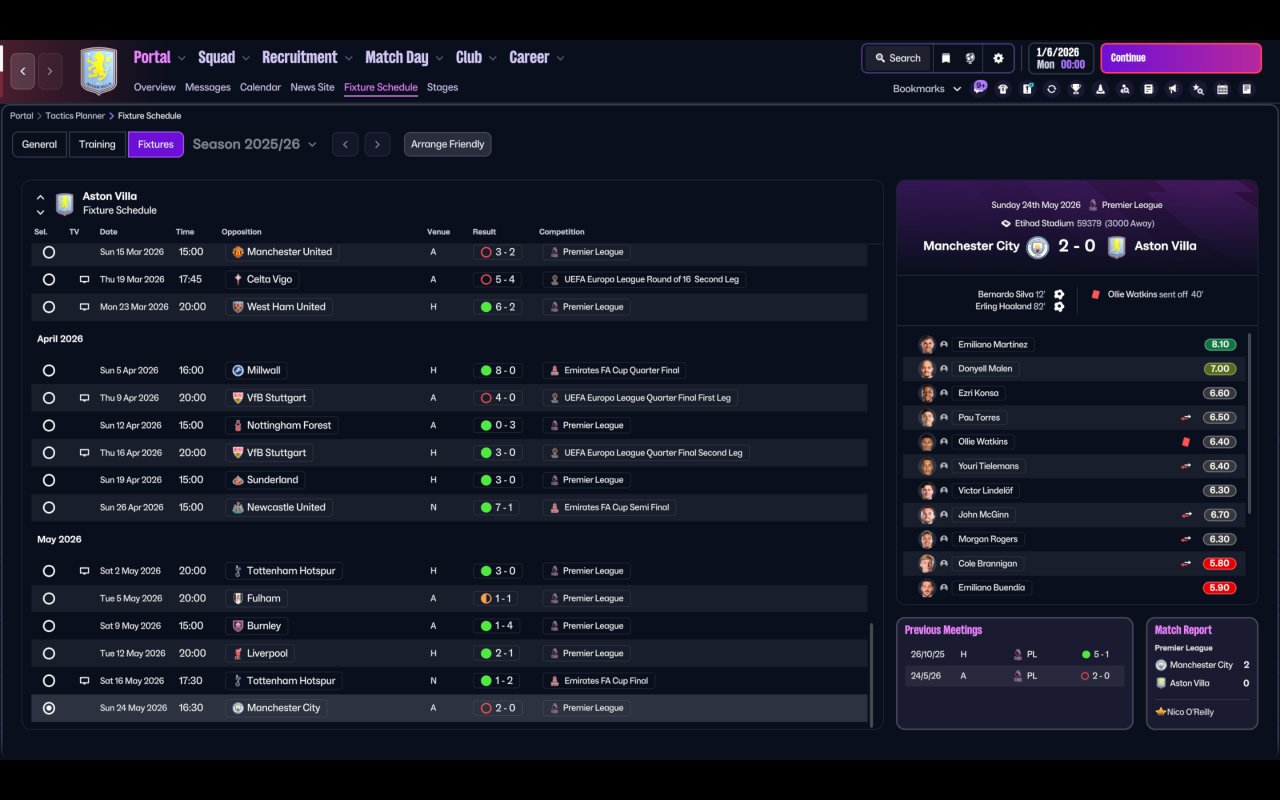Click the goal icon beside Bernardo Silva 12'

point(1059,295)
